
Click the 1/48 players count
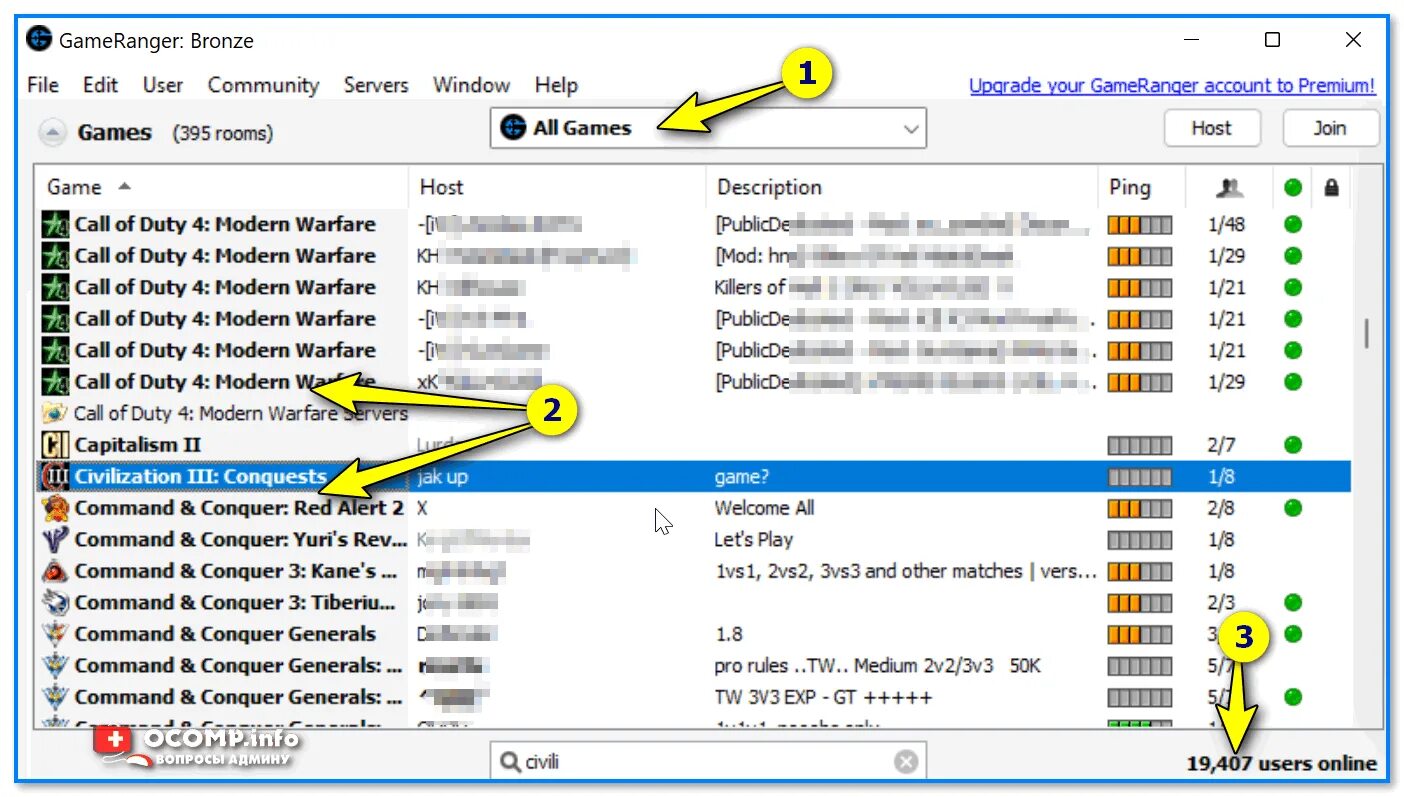[x=1226, y=224]
